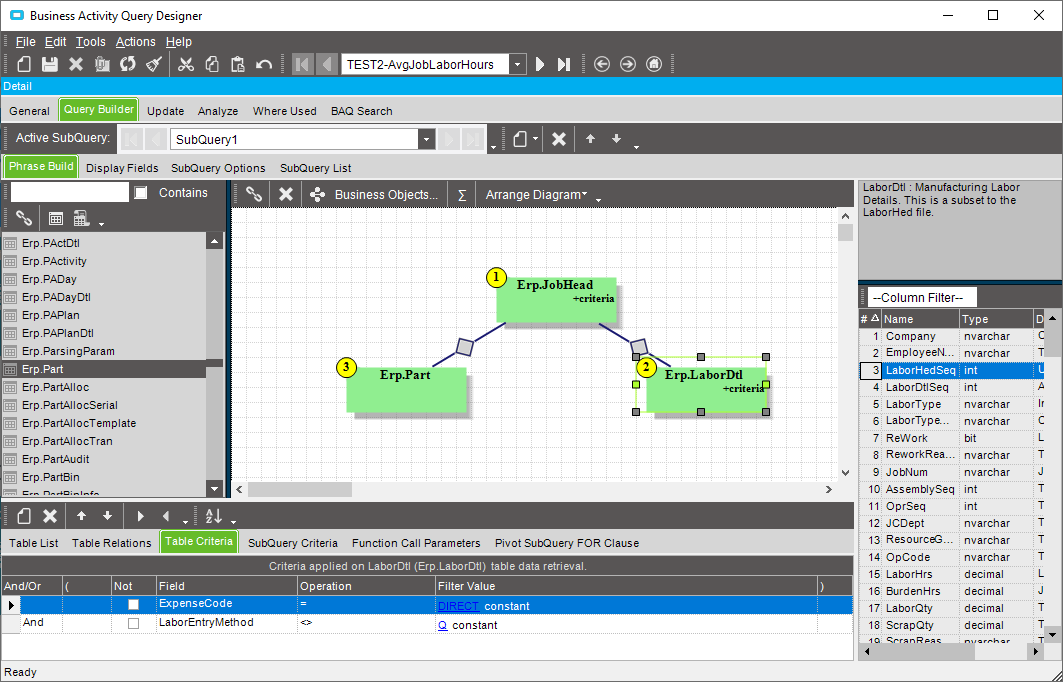1063x682 pixels.
Task: Go to next query record
Action: coord(540,64)
